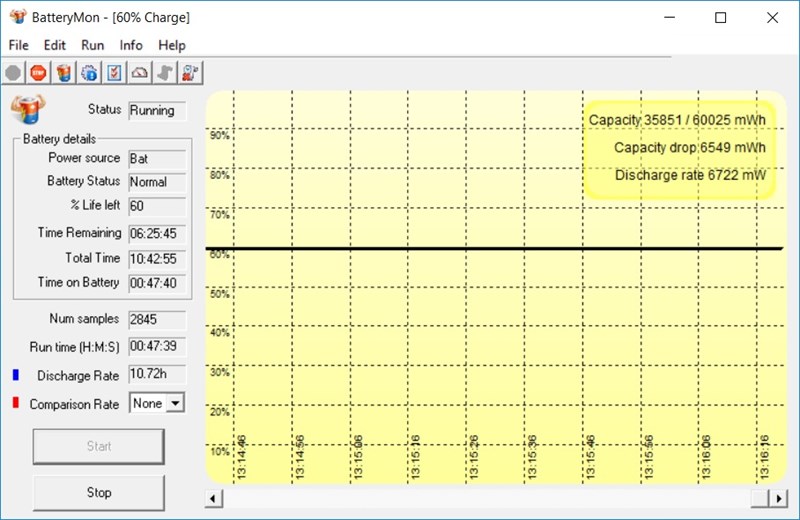The height and width of the screenshot is (520, 800).
Task: Click the Time Remaining field
Action: coord(156,233)
